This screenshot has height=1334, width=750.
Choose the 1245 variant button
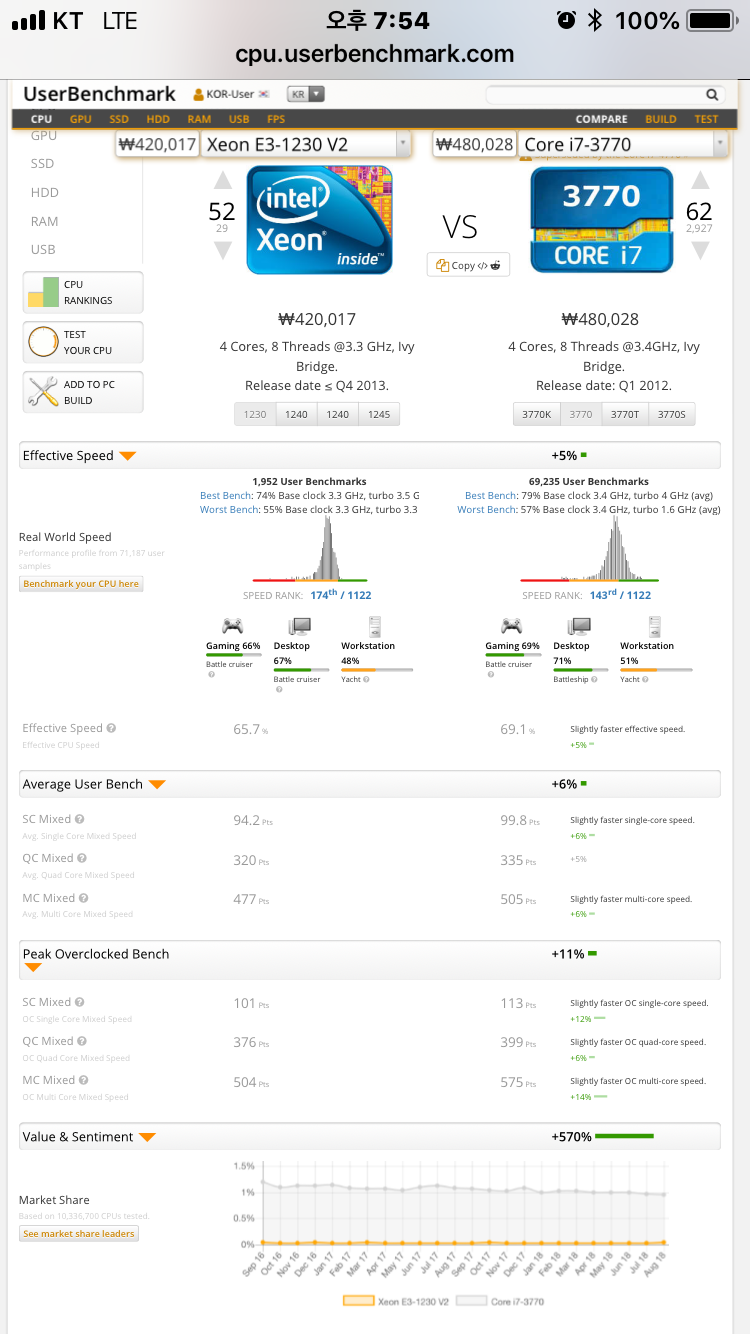(x=379, y=414)
